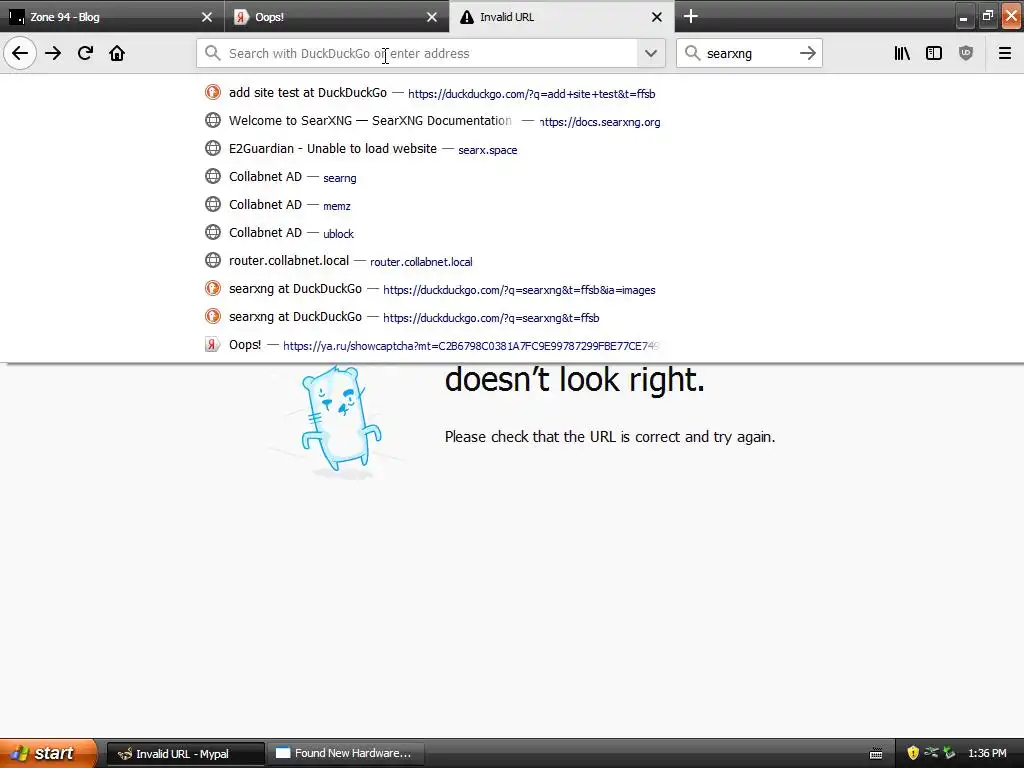The height and width of the screenshot is (768, 1024).
Task: Click the search box magnifier icon
Action: coord(692,53)
